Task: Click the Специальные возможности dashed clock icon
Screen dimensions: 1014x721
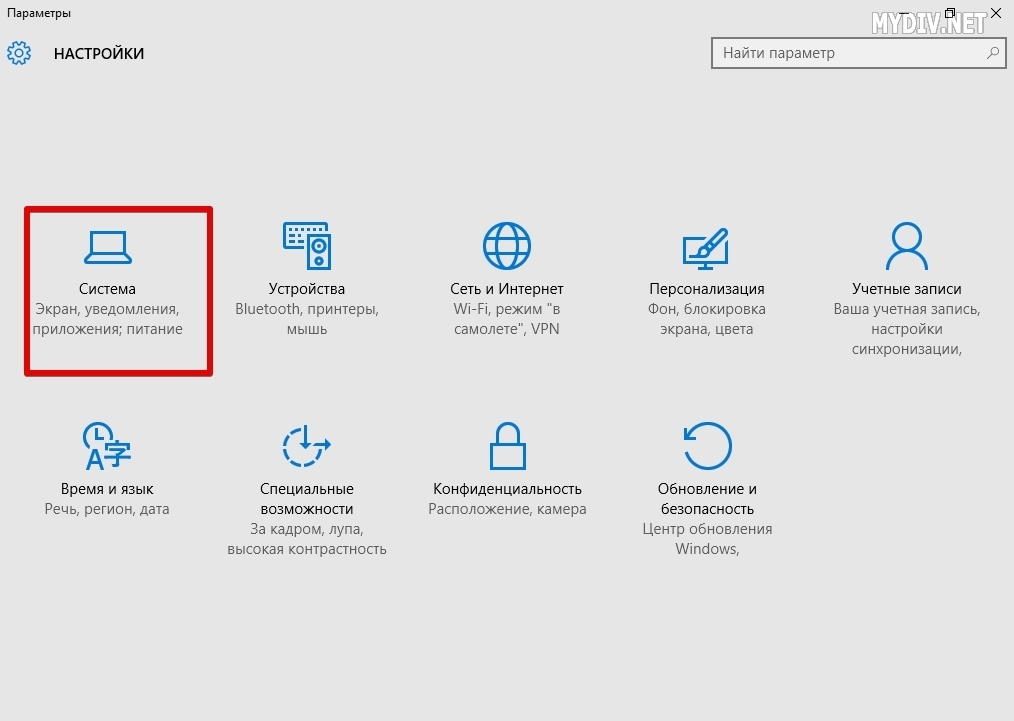Action: (307, 445)
